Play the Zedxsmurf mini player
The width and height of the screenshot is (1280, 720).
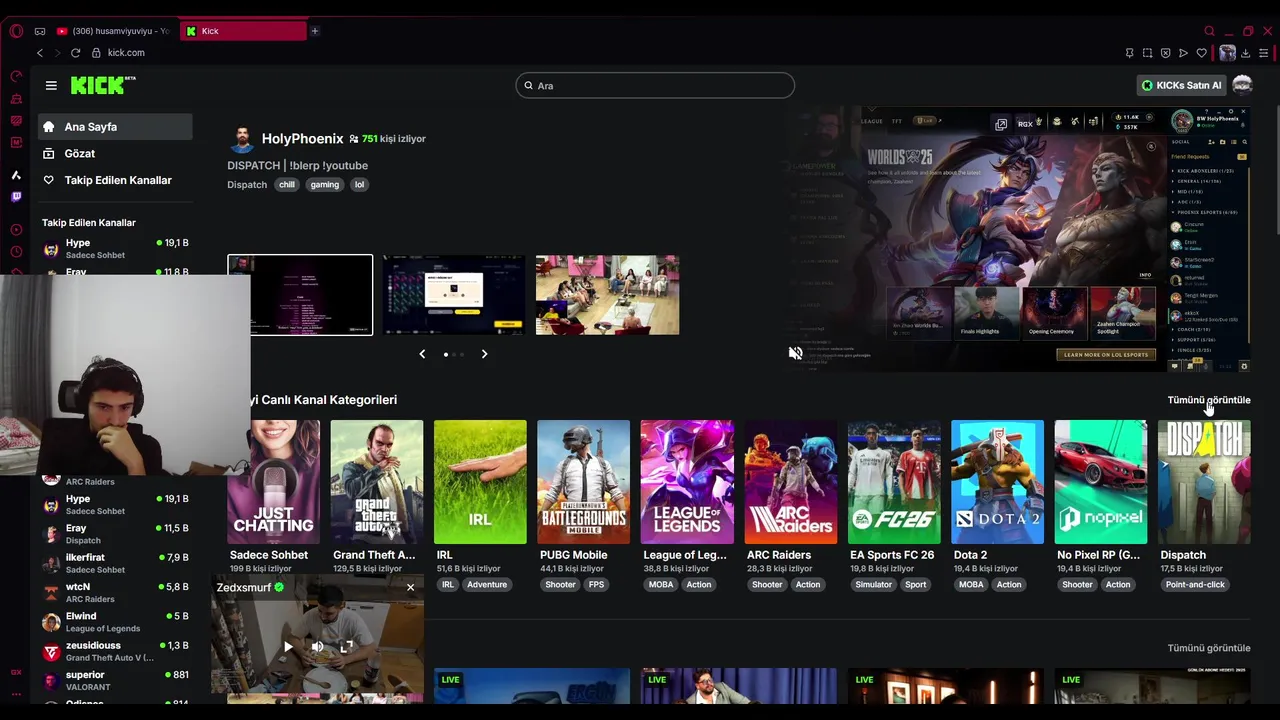coord(288,647)
